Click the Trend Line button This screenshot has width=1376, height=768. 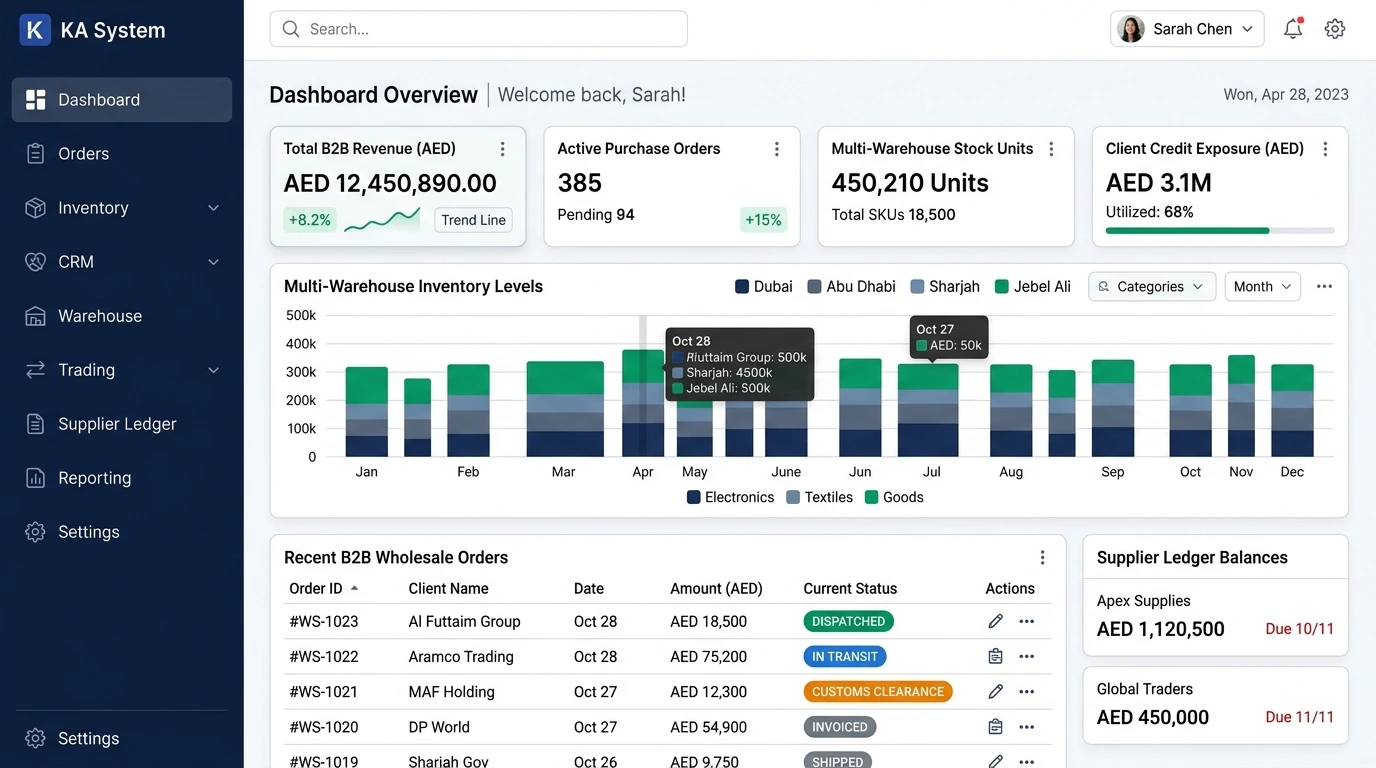point(473,220)
